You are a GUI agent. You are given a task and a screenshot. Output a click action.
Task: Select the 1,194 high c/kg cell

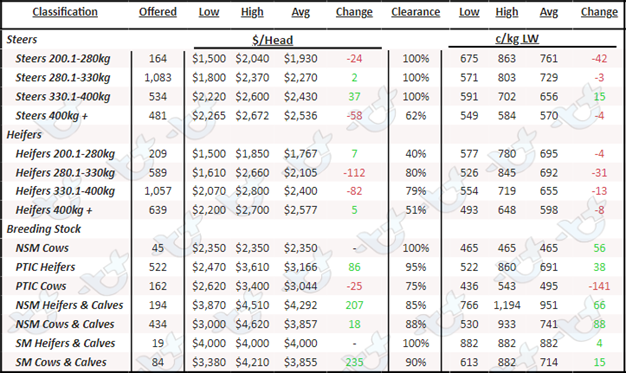click(507, 306)
